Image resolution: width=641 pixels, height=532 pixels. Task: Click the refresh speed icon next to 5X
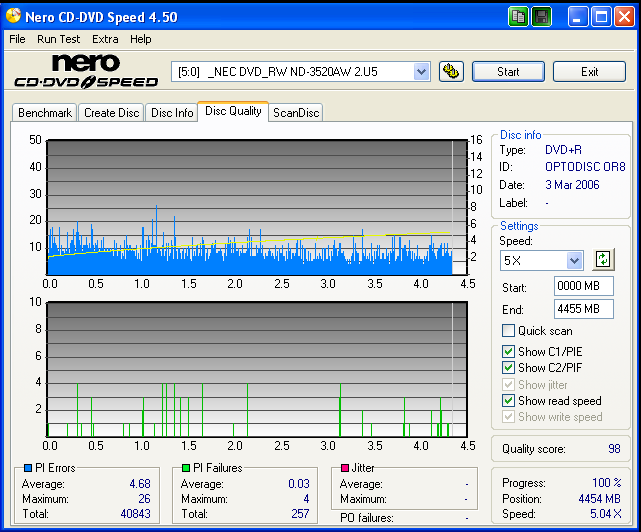click(x=603, y=260)
